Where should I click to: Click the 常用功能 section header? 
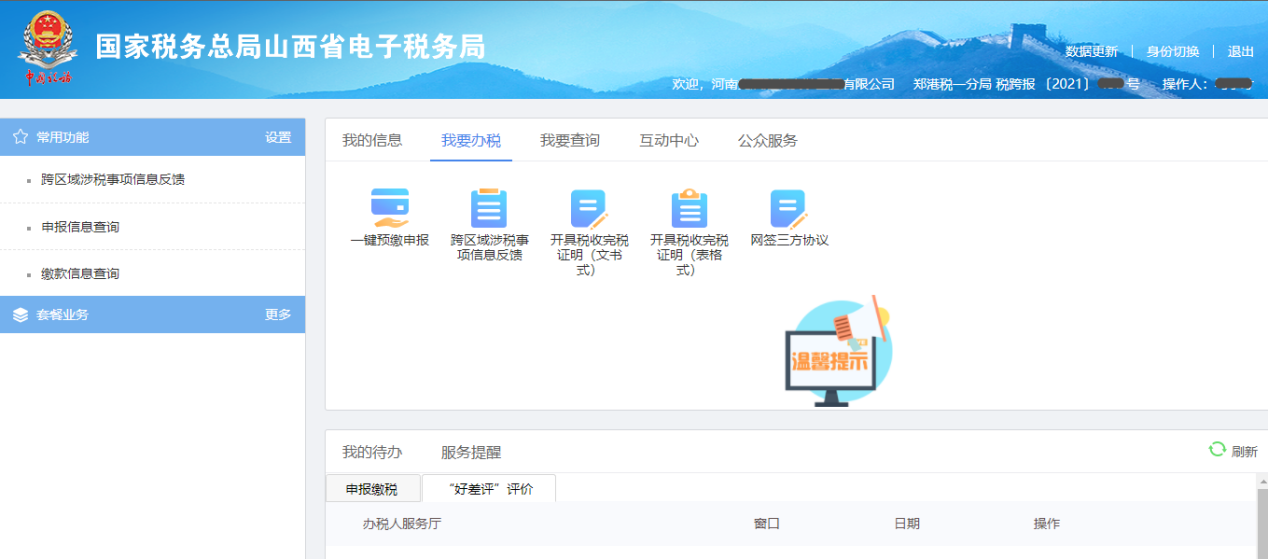(152, 137)
